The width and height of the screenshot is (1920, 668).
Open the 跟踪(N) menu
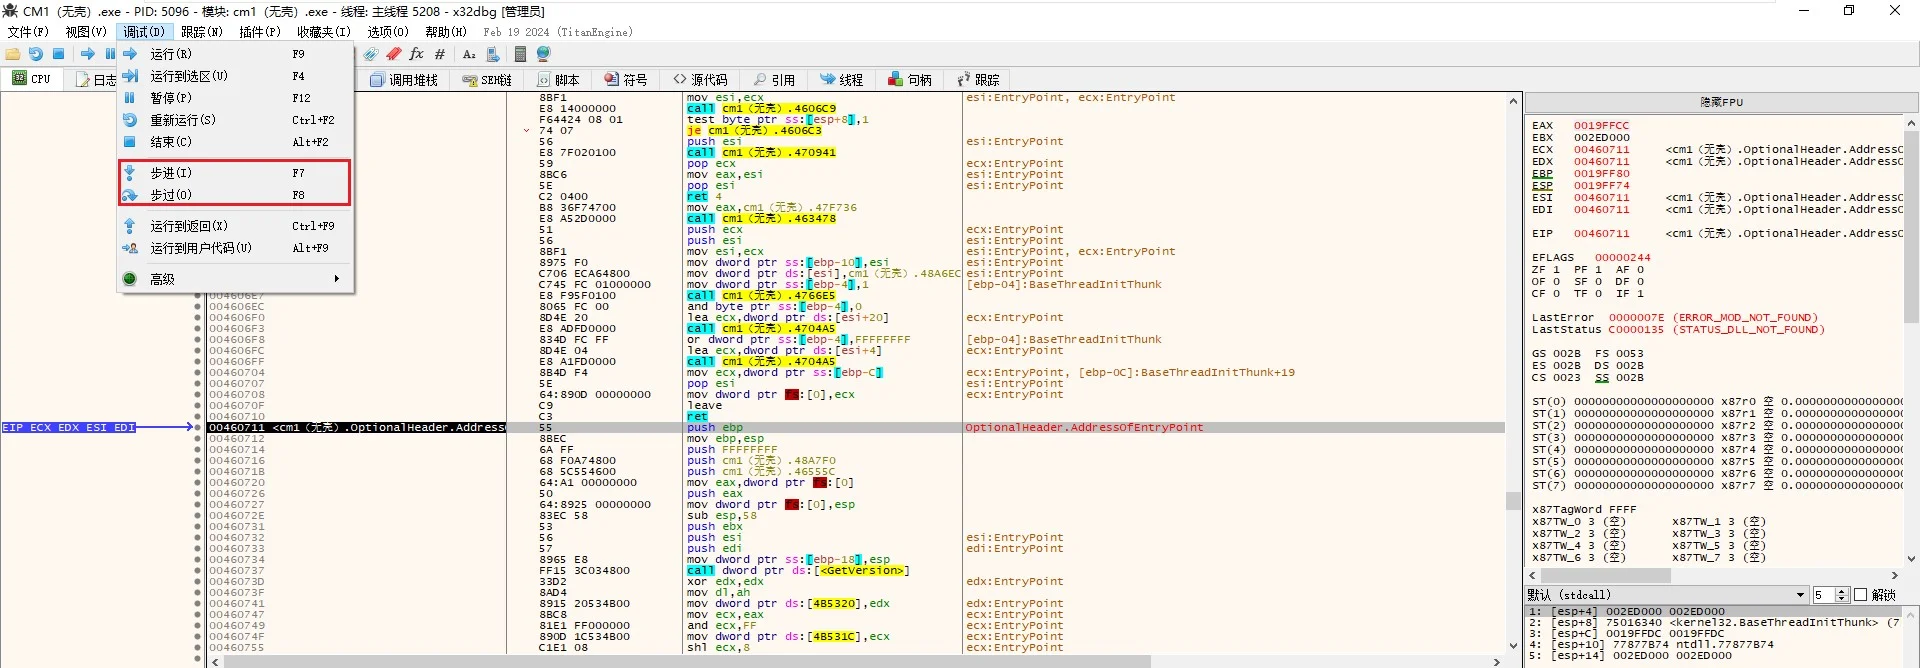(x=202, y=32)
